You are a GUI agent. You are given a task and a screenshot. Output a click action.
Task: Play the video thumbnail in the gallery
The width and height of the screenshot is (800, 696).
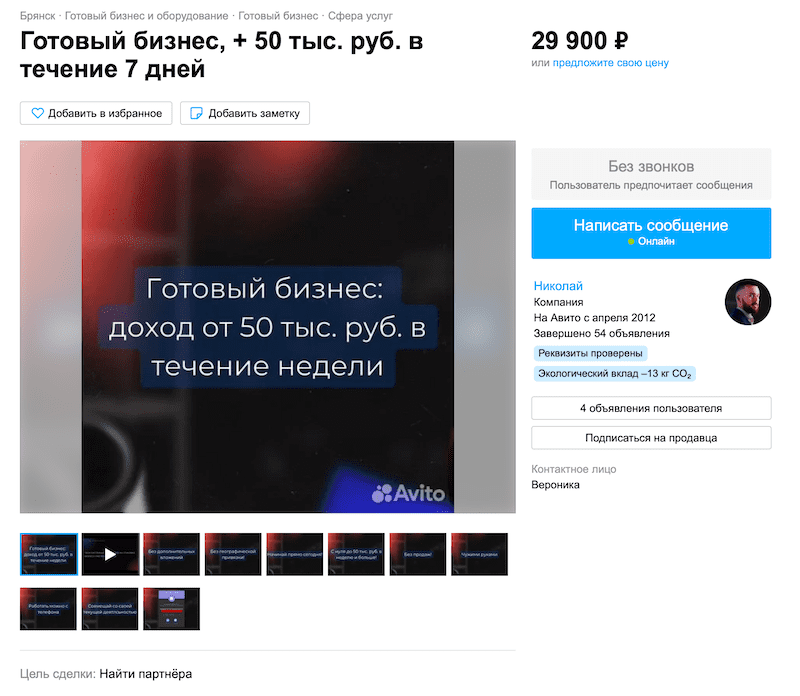[x=110, y=554]
